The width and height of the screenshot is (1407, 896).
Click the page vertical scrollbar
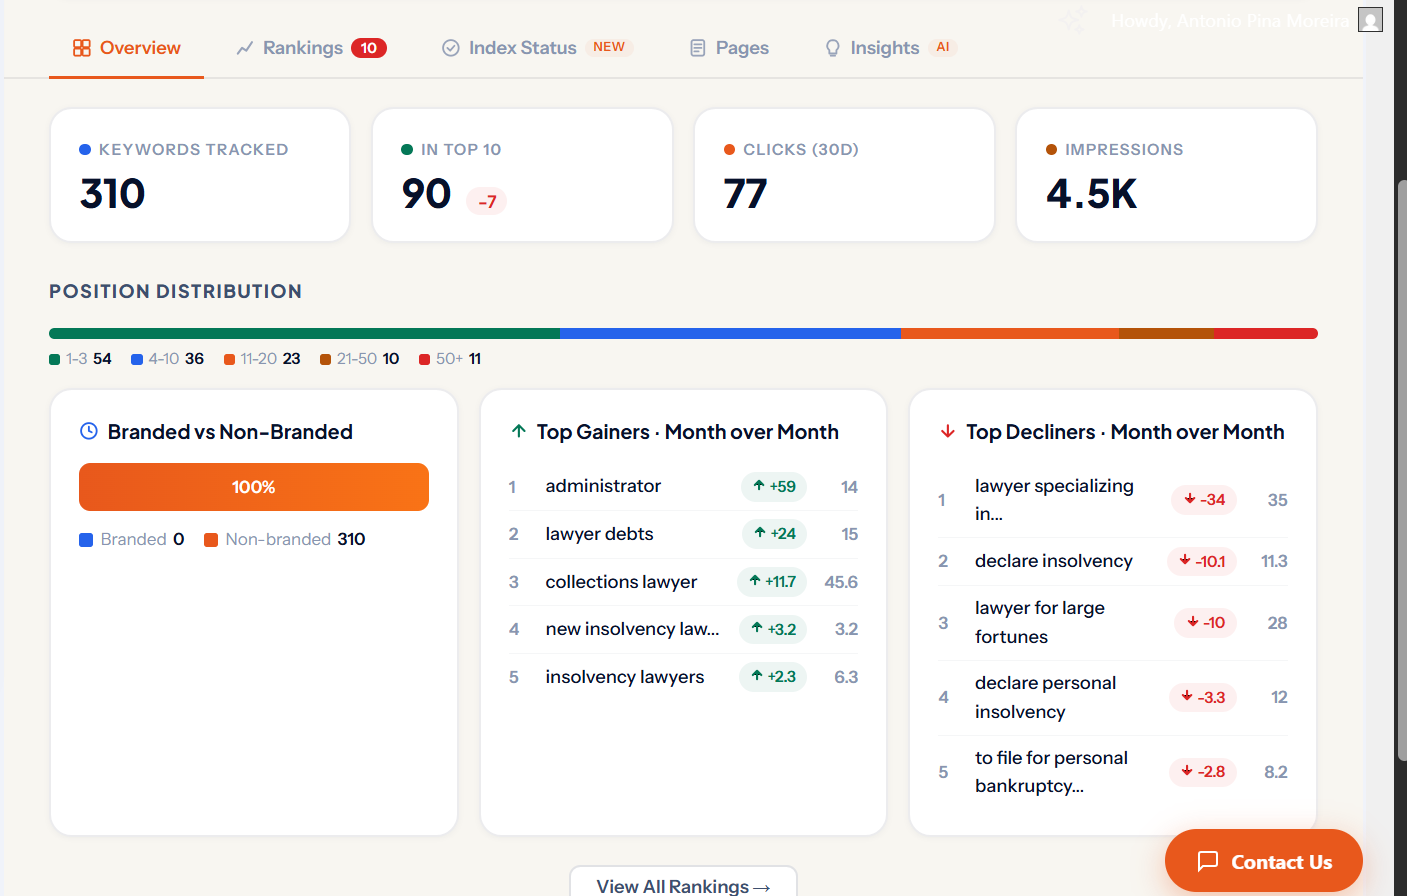[x=1401, y=470]
